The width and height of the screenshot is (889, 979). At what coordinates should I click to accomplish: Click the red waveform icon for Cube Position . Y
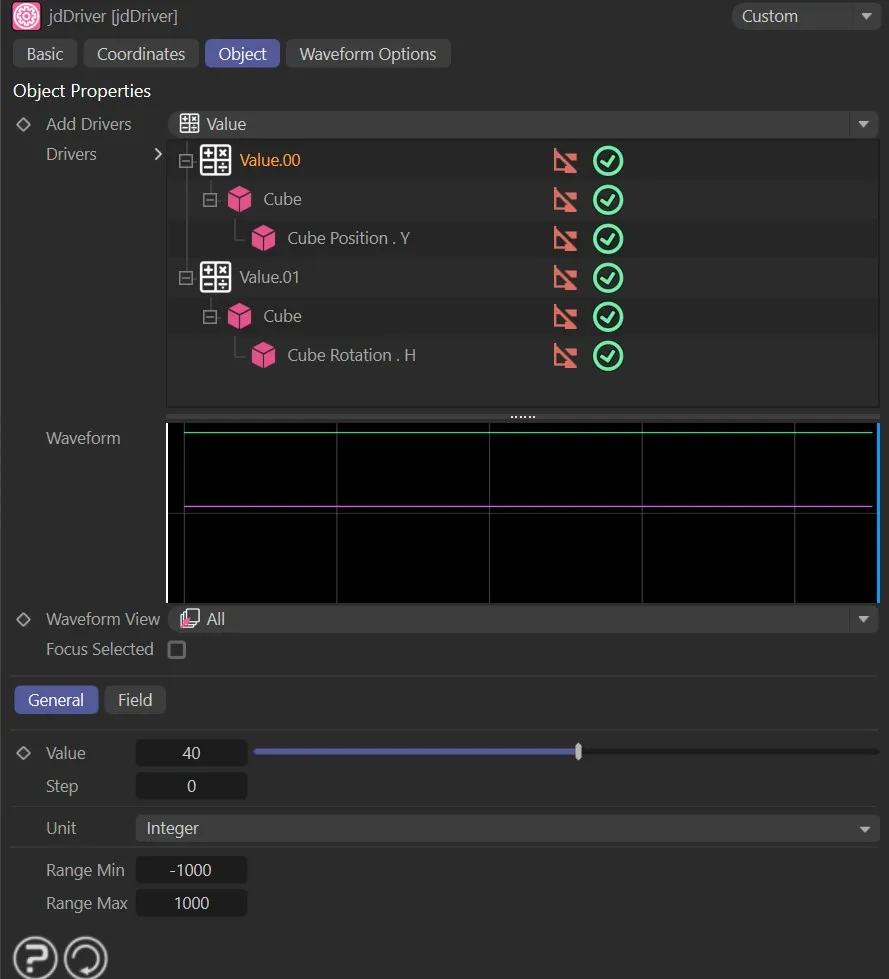coord(565,238)
